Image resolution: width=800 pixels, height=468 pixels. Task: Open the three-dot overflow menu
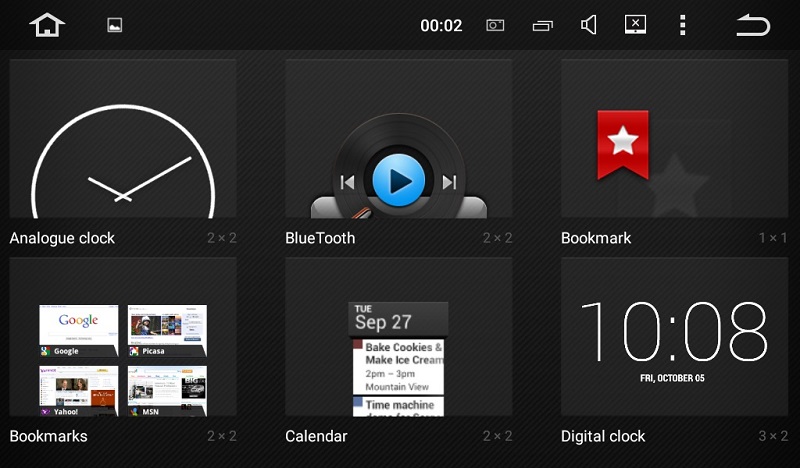point(683,25)
